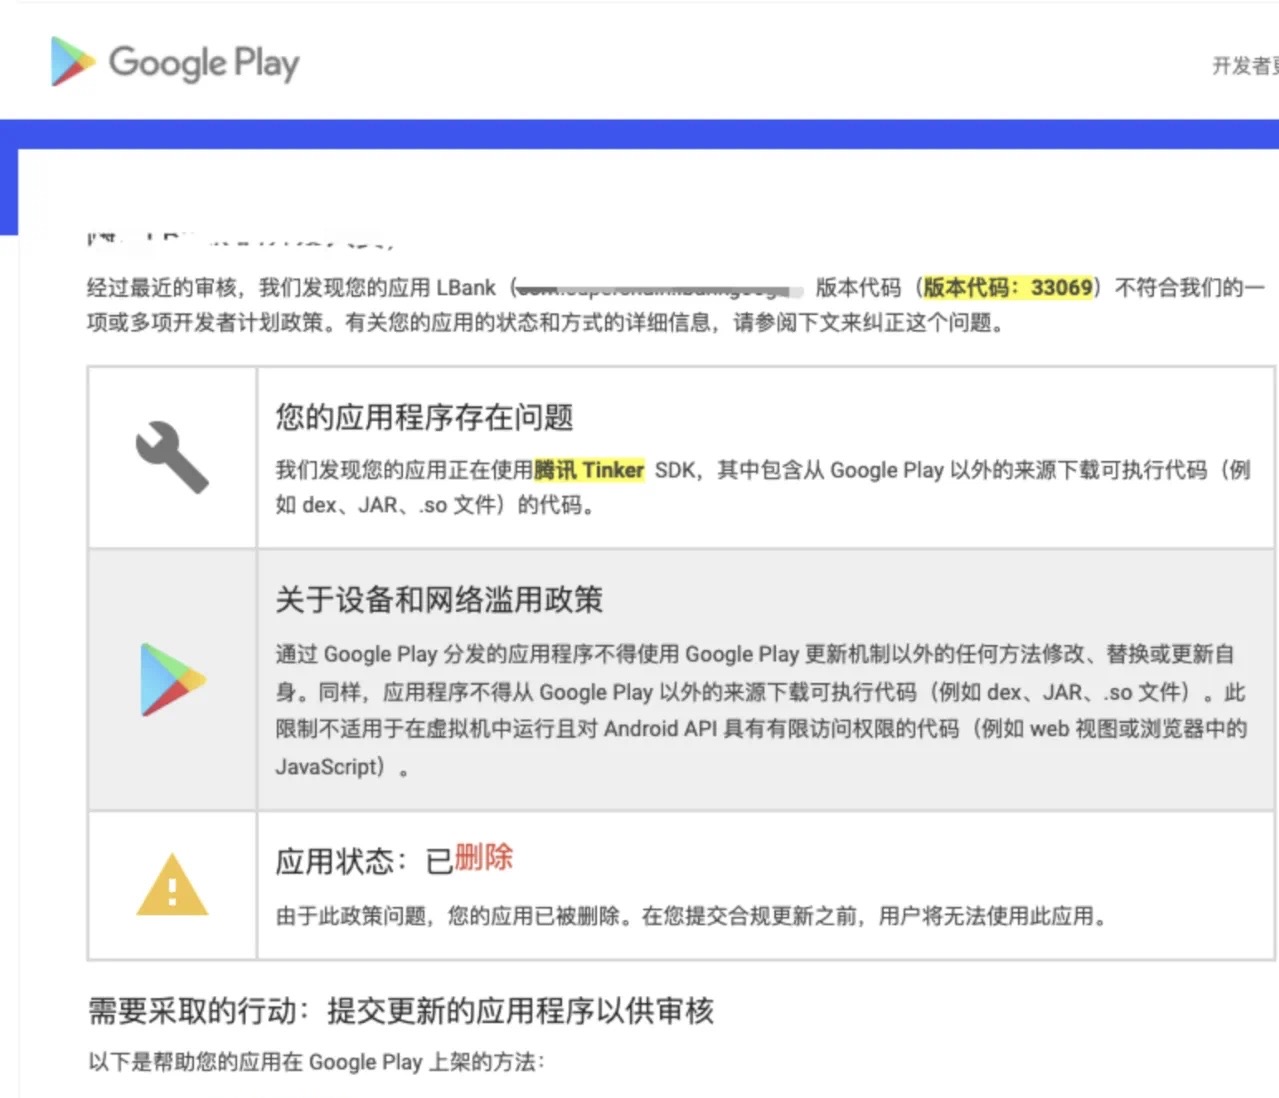
Task: Click the text 如 dex、JAR、.so 文件）的代码
Action: (435, 505)
